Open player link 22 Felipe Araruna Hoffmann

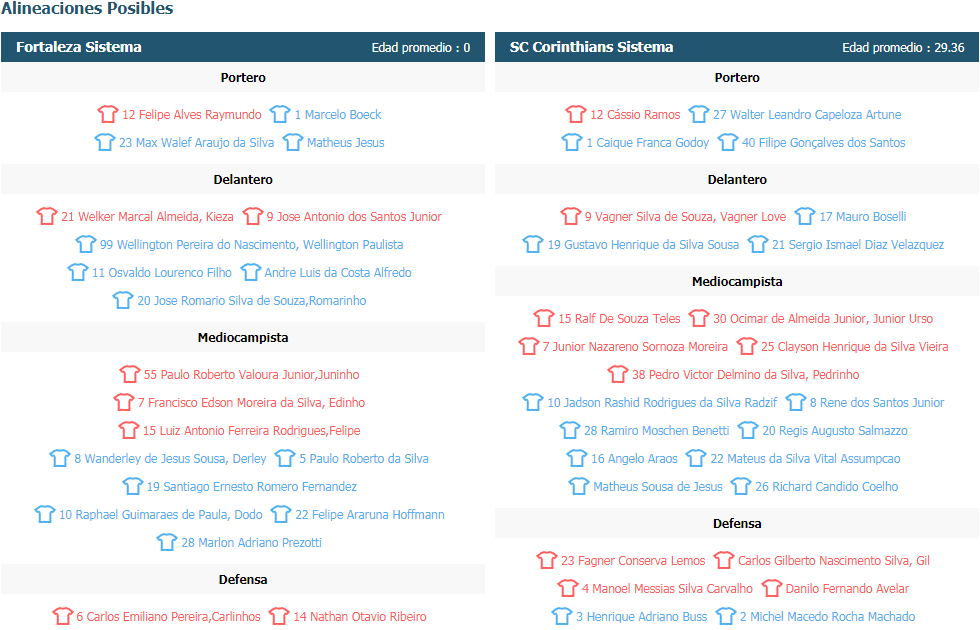370,515
